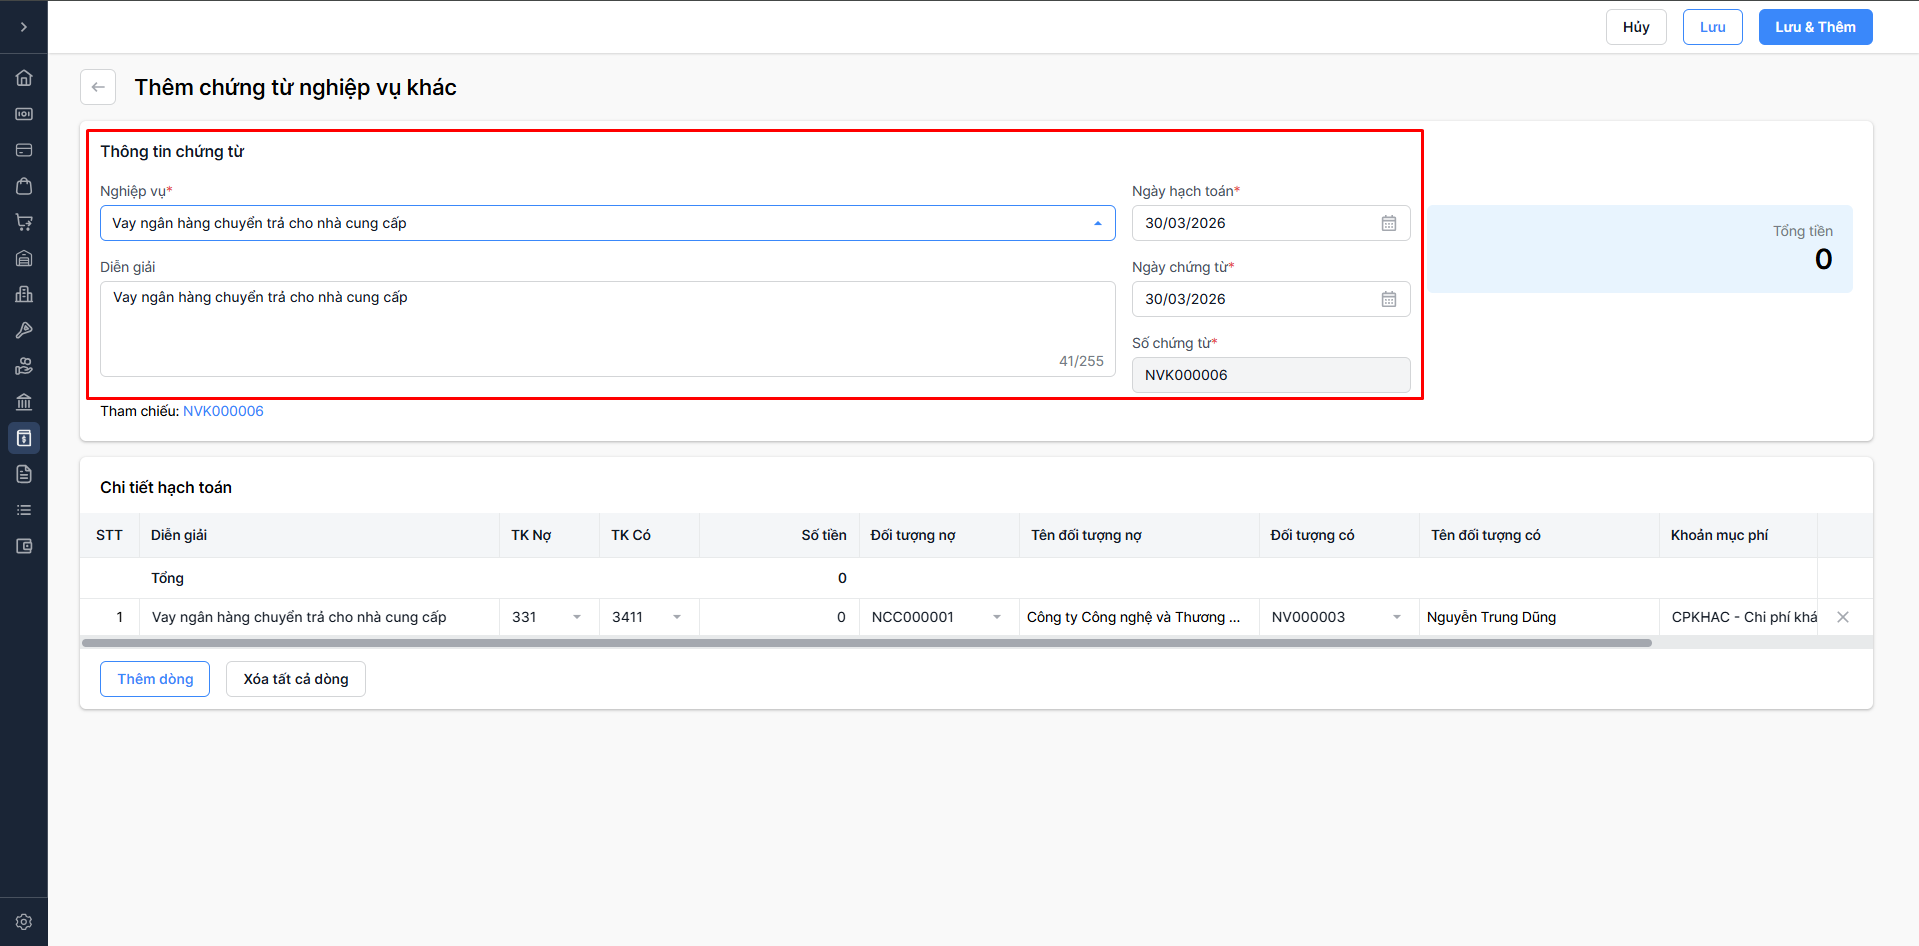Expand the TK Nợ 331 dropdown
This screenshot has height=946, width=1919.
pos(577,617)
